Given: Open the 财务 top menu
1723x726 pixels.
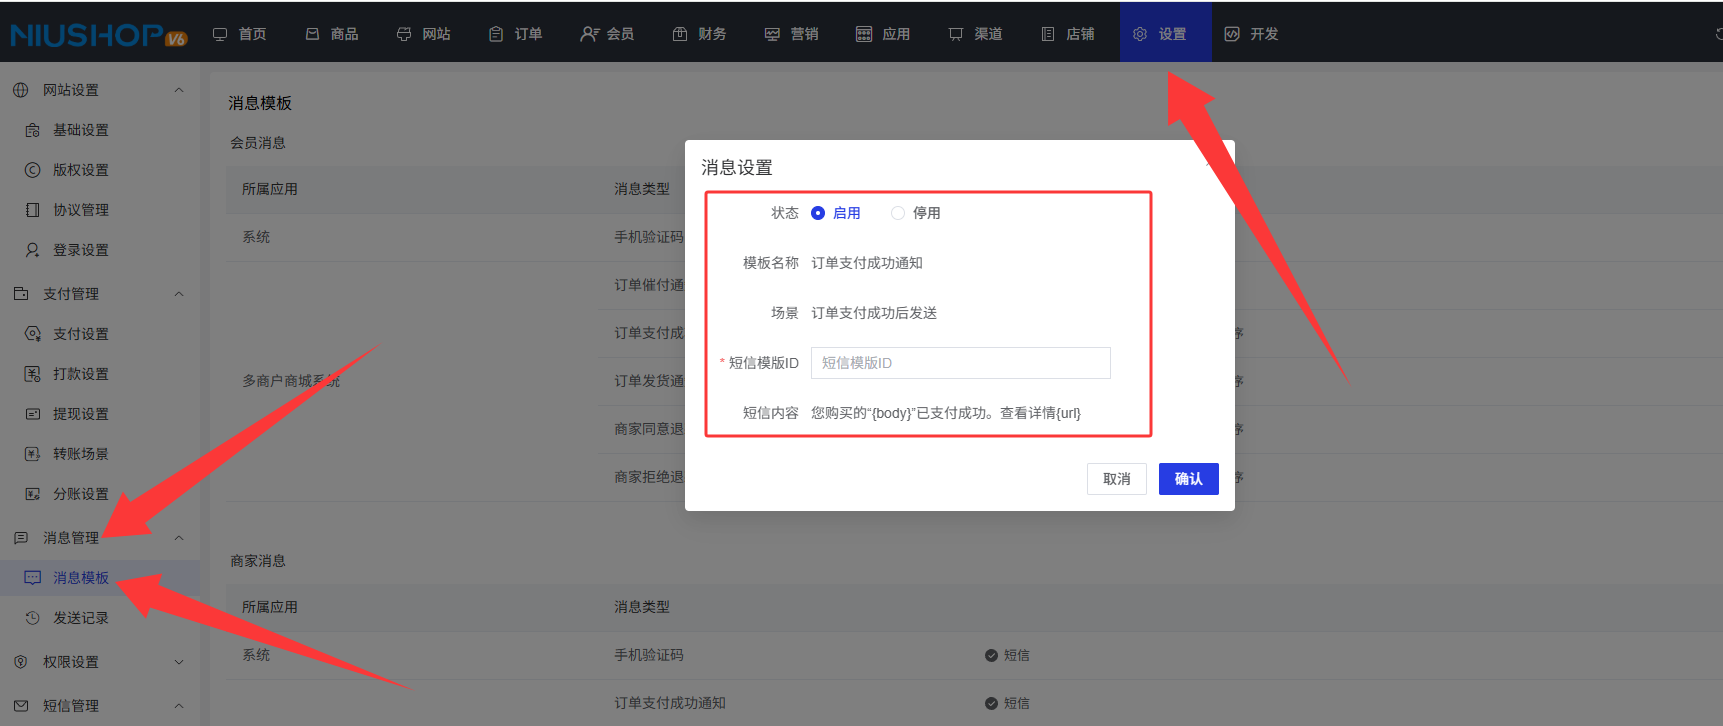Looking at the screenshot, I should 700,34.
